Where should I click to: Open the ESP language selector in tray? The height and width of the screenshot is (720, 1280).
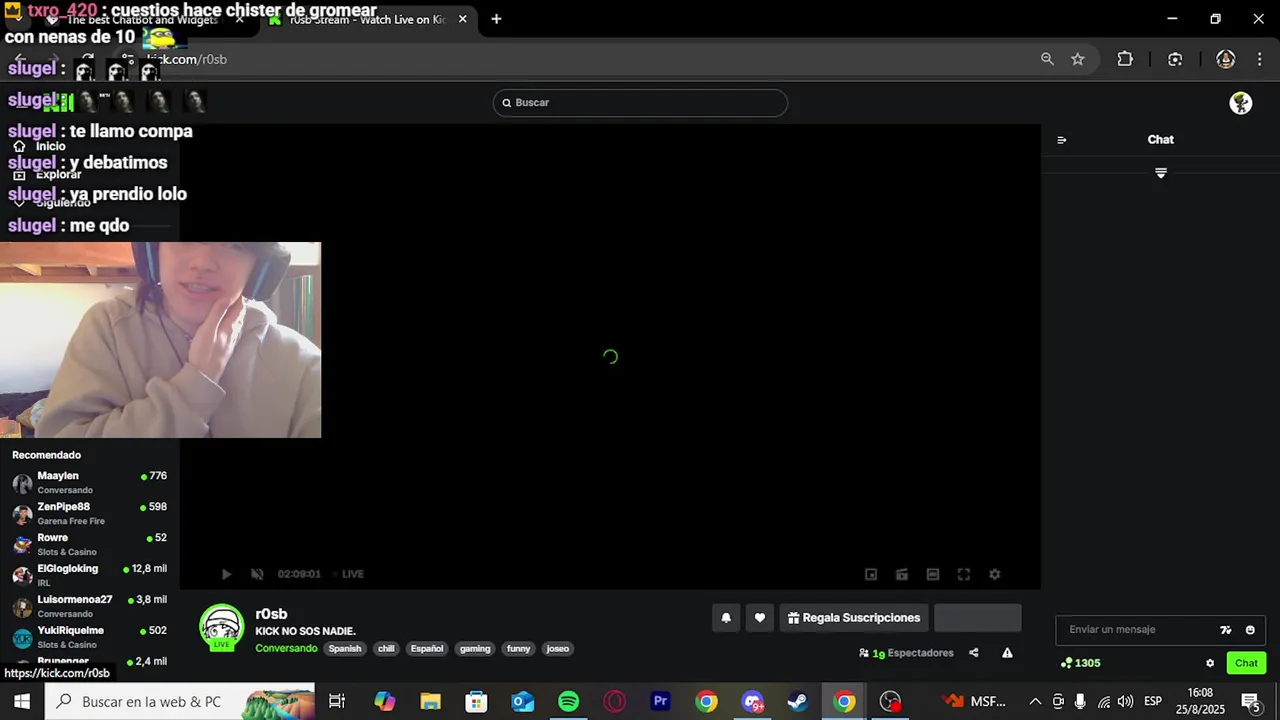[1153, 702]
